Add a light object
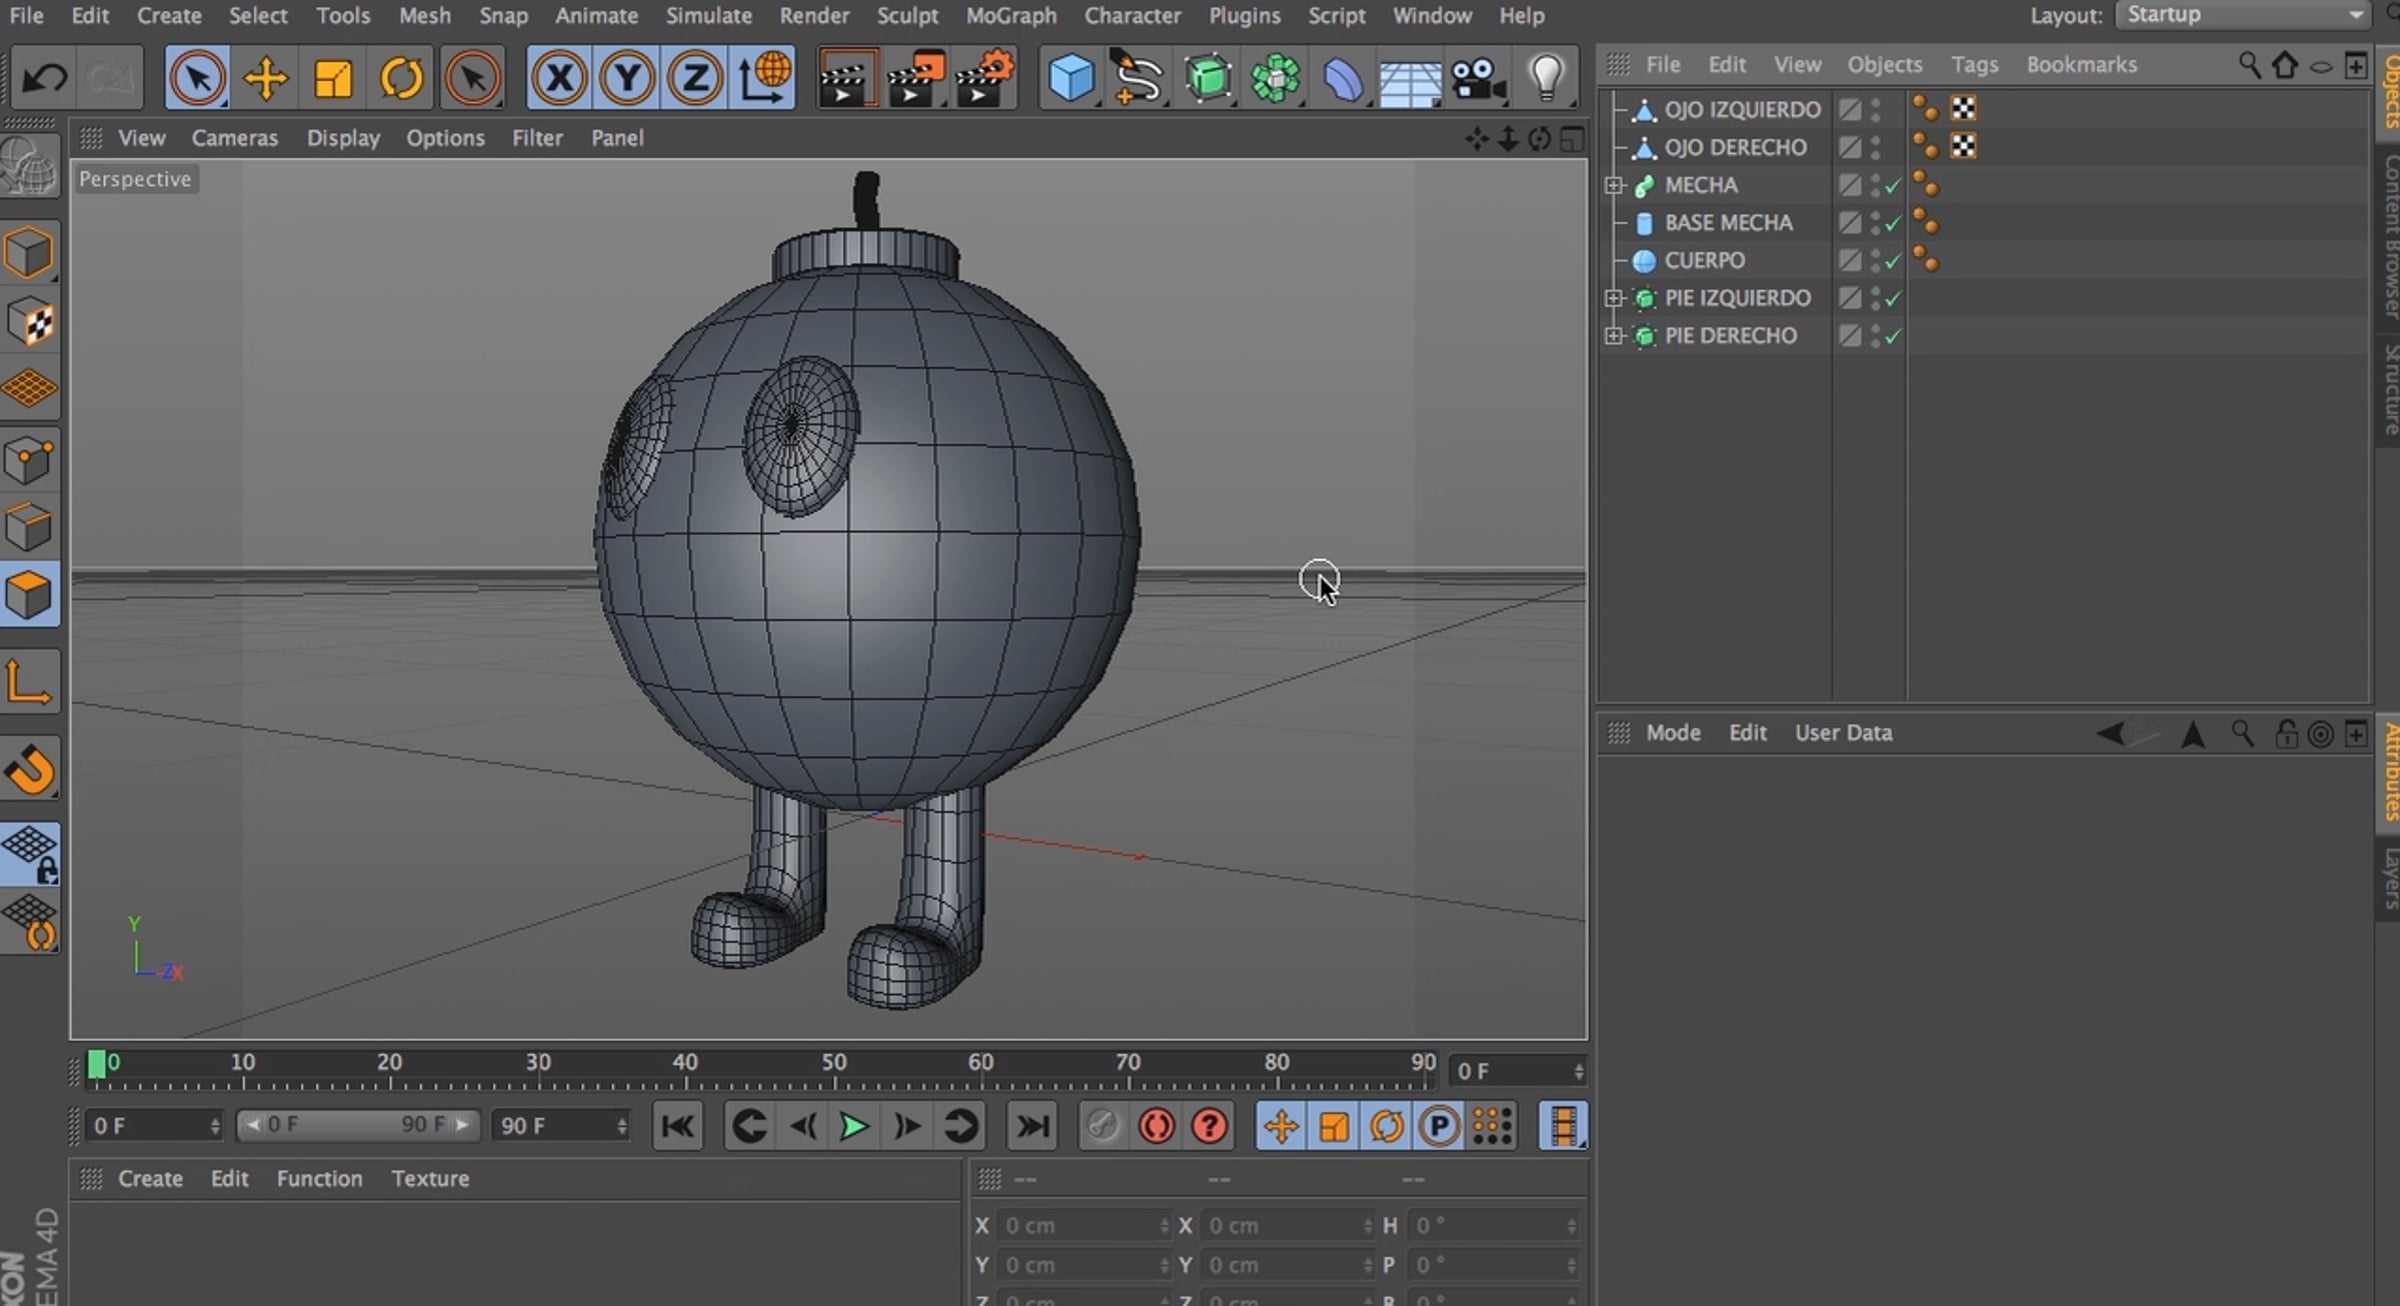 (1546, 78)
